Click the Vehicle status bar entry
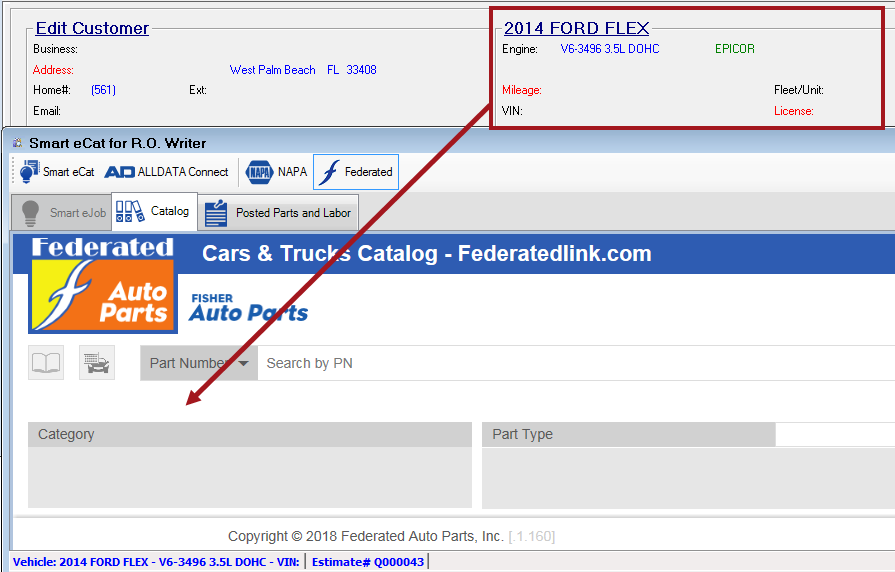The height and width of the screenshot is (572, 895). point(156,562)
